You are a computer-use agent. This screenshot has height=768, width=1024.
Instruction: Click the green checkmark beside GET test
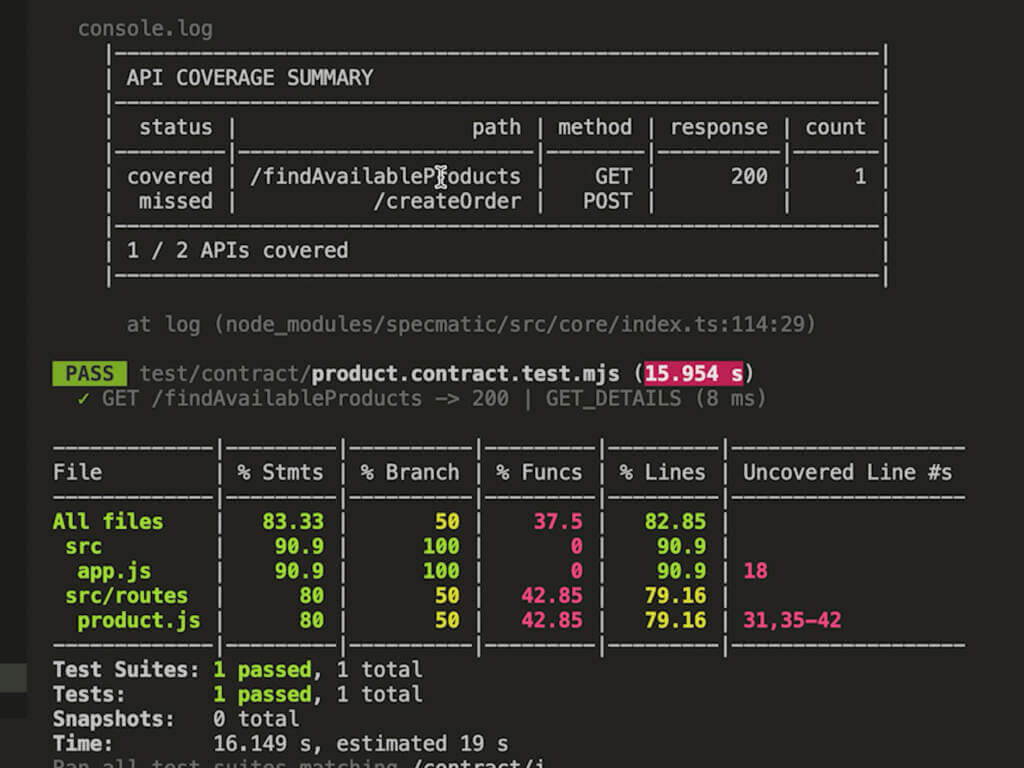(x=83, y=398)
